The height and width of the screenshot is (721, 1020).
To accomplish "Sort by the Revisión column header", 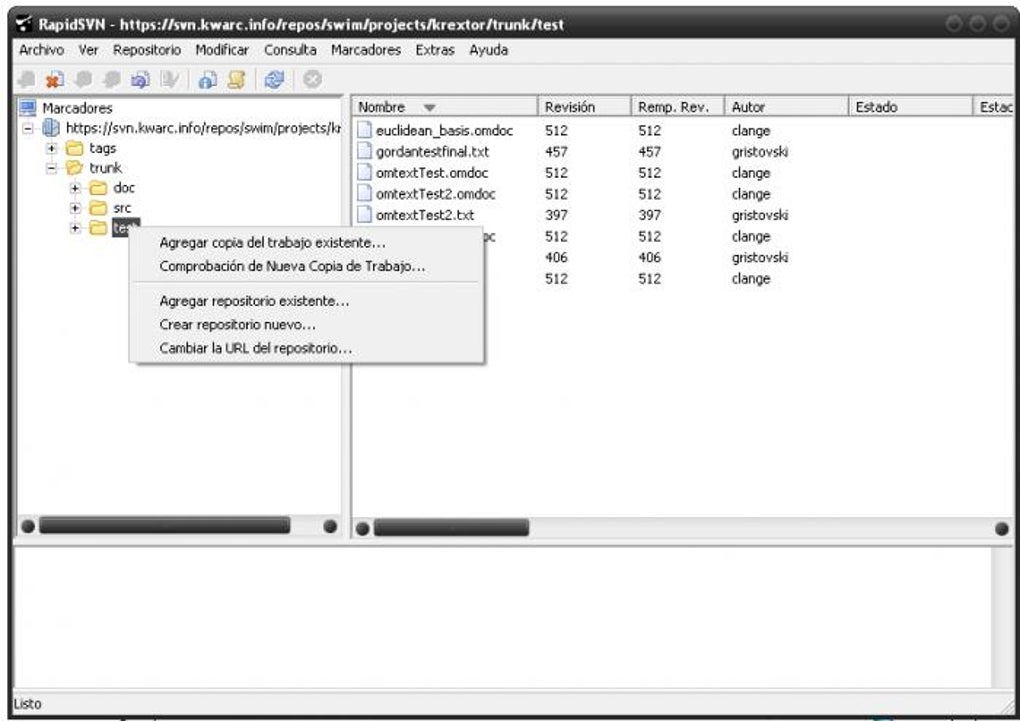I will (x=584, y=107).
